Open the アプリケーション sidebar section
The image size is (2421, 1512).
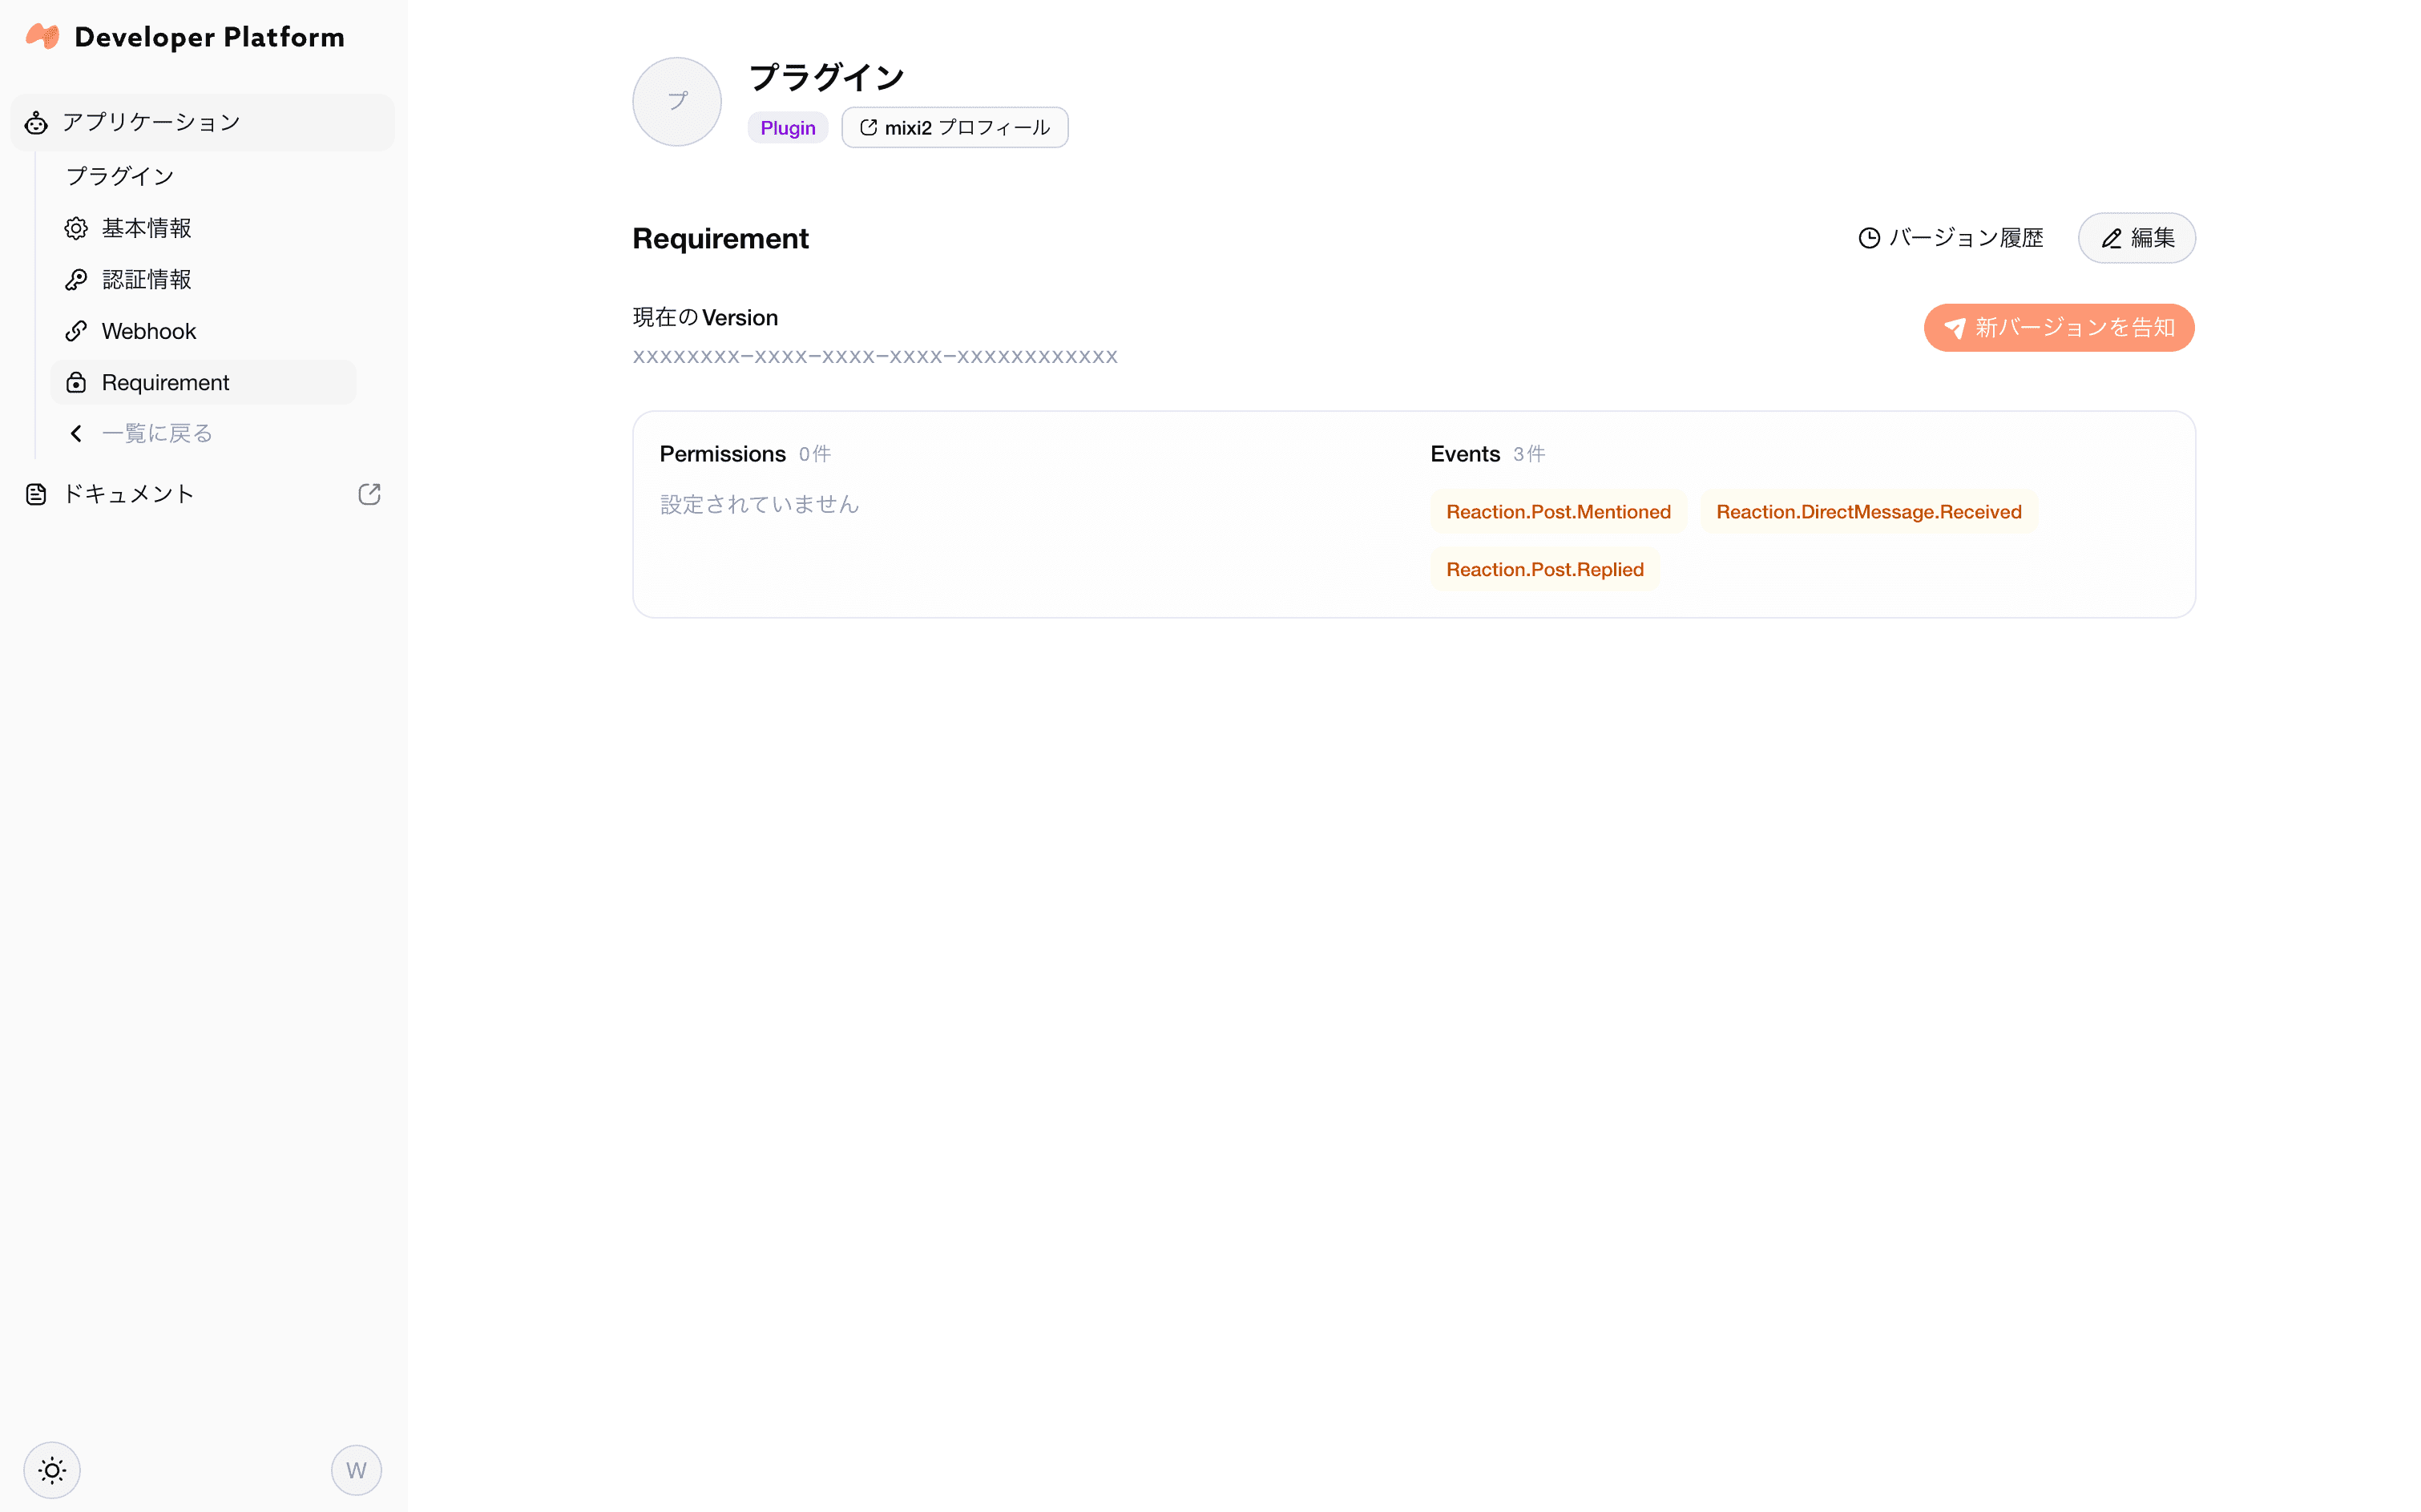[x=203, y=122]
